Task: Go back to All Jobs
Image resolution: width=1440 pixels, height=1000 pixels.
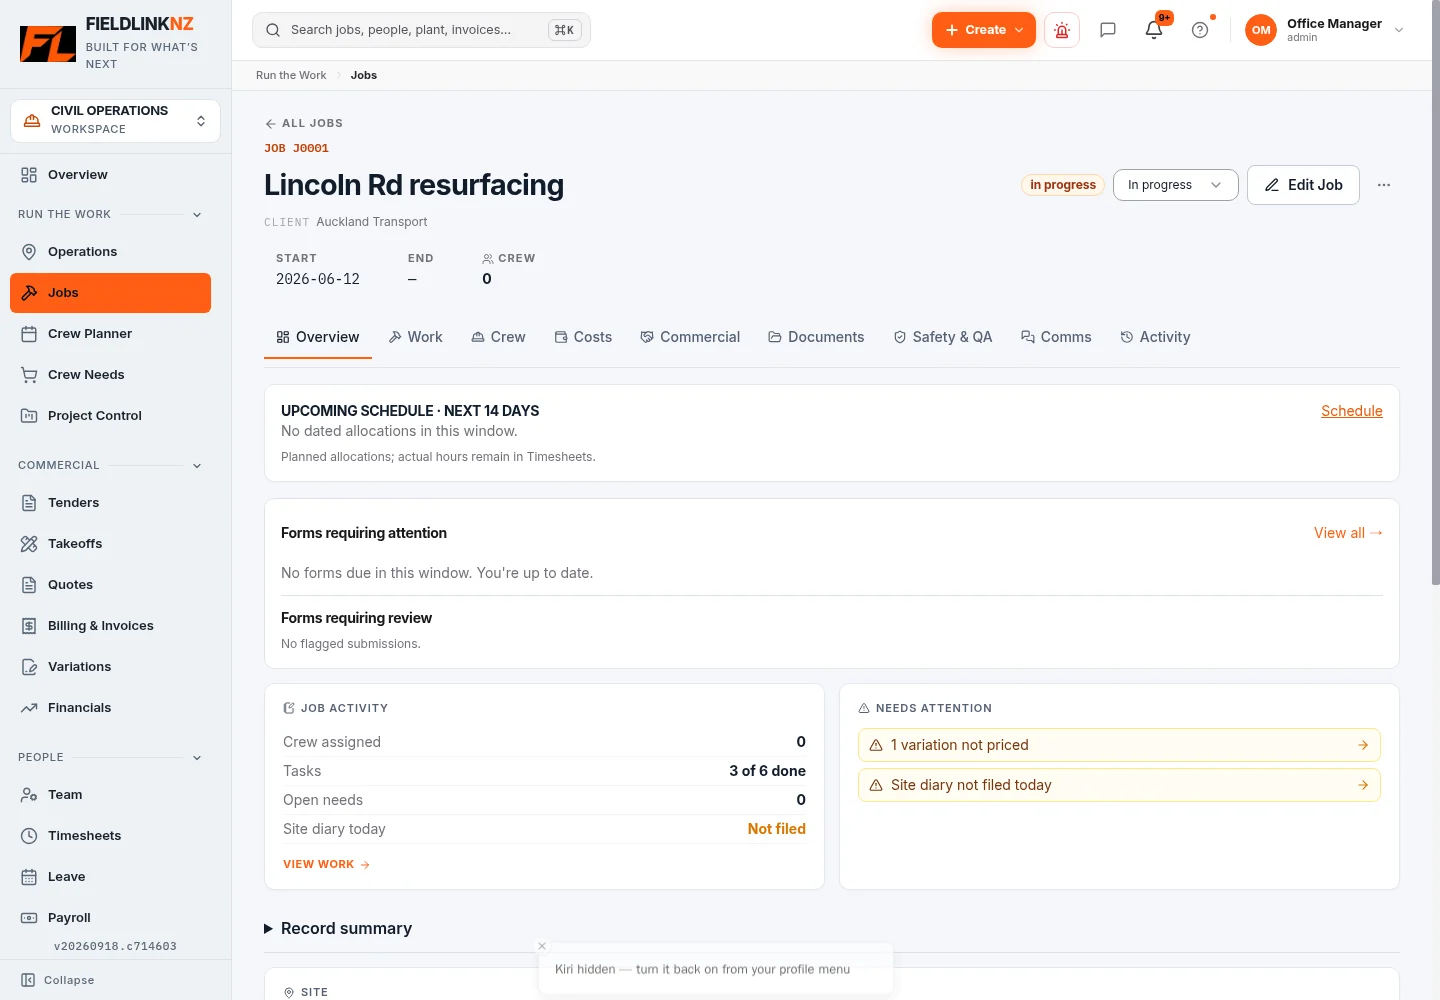Action: [304, 123]
